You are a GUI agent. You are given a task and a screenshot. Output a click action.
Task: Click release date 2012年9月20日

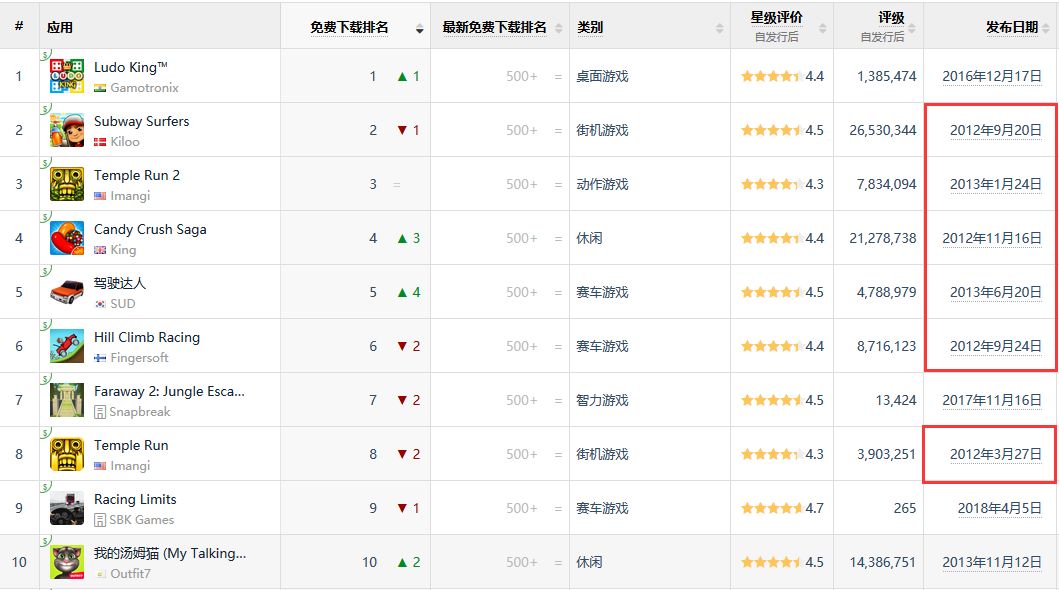(x=996, y=130)
